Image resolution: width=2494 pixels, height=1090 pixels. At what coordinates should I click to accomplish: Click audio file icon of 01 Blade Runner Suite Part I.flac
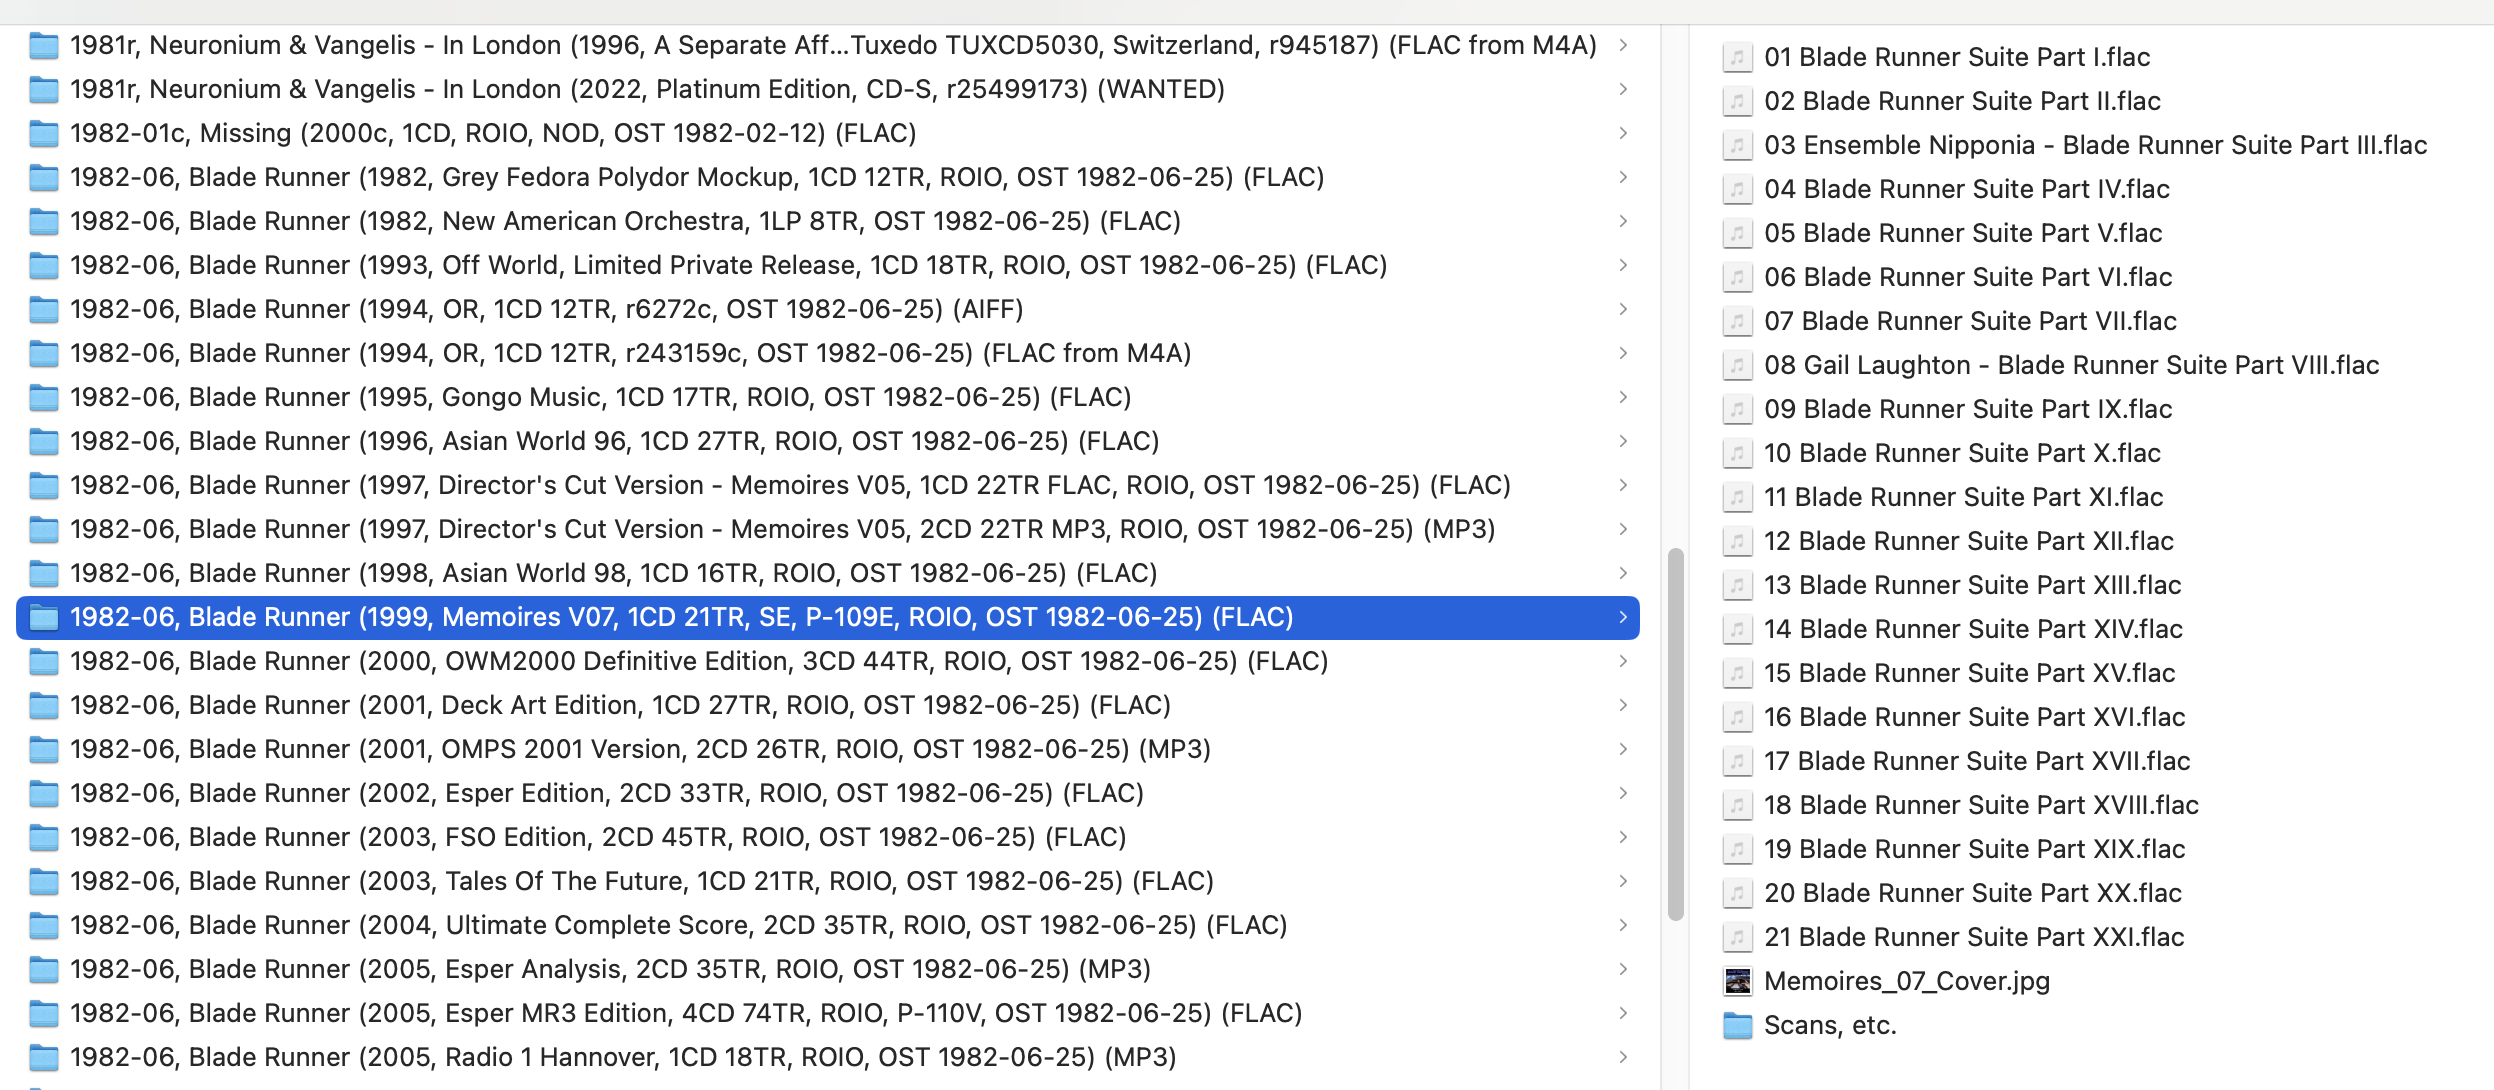click(1738, 57)
